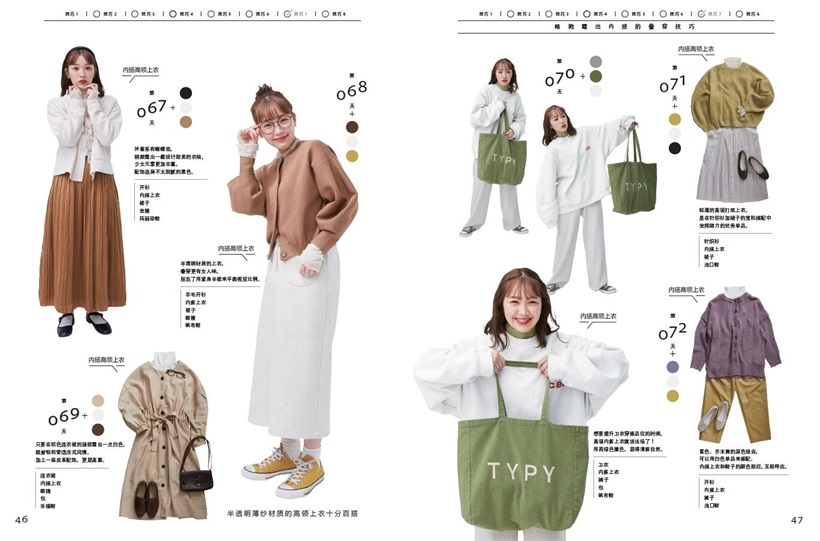Image resolution: width=820 pixels, height=541 pixels.
Task: Click the dark brown swatch under number 068
Action: (352, 127)
